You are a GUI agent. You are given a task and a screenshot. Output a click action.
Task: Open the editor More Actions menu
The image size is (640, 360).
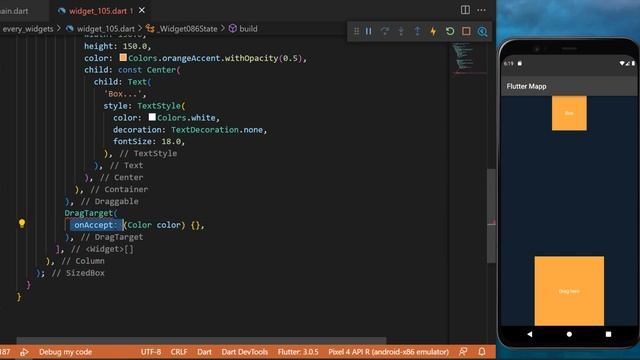[482, 10]
